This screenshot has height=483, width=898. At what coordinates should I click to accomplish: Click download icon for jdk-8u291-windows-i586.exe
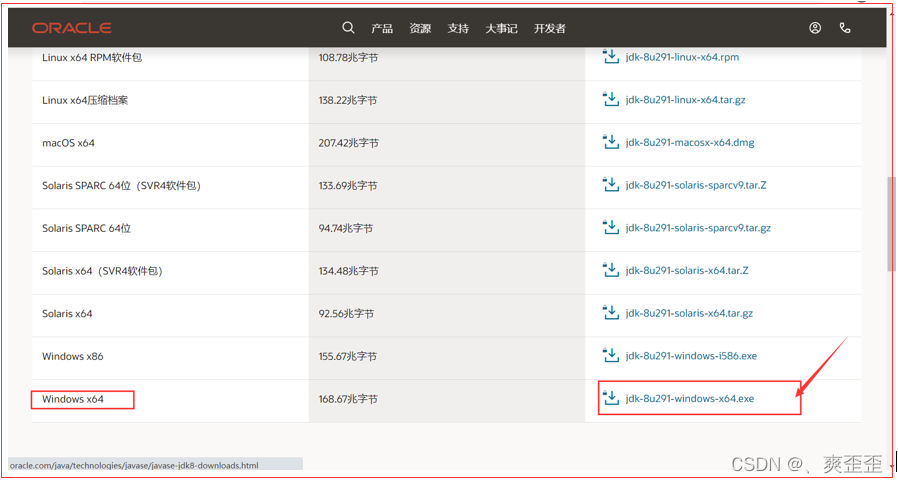[x=611, y=355]
